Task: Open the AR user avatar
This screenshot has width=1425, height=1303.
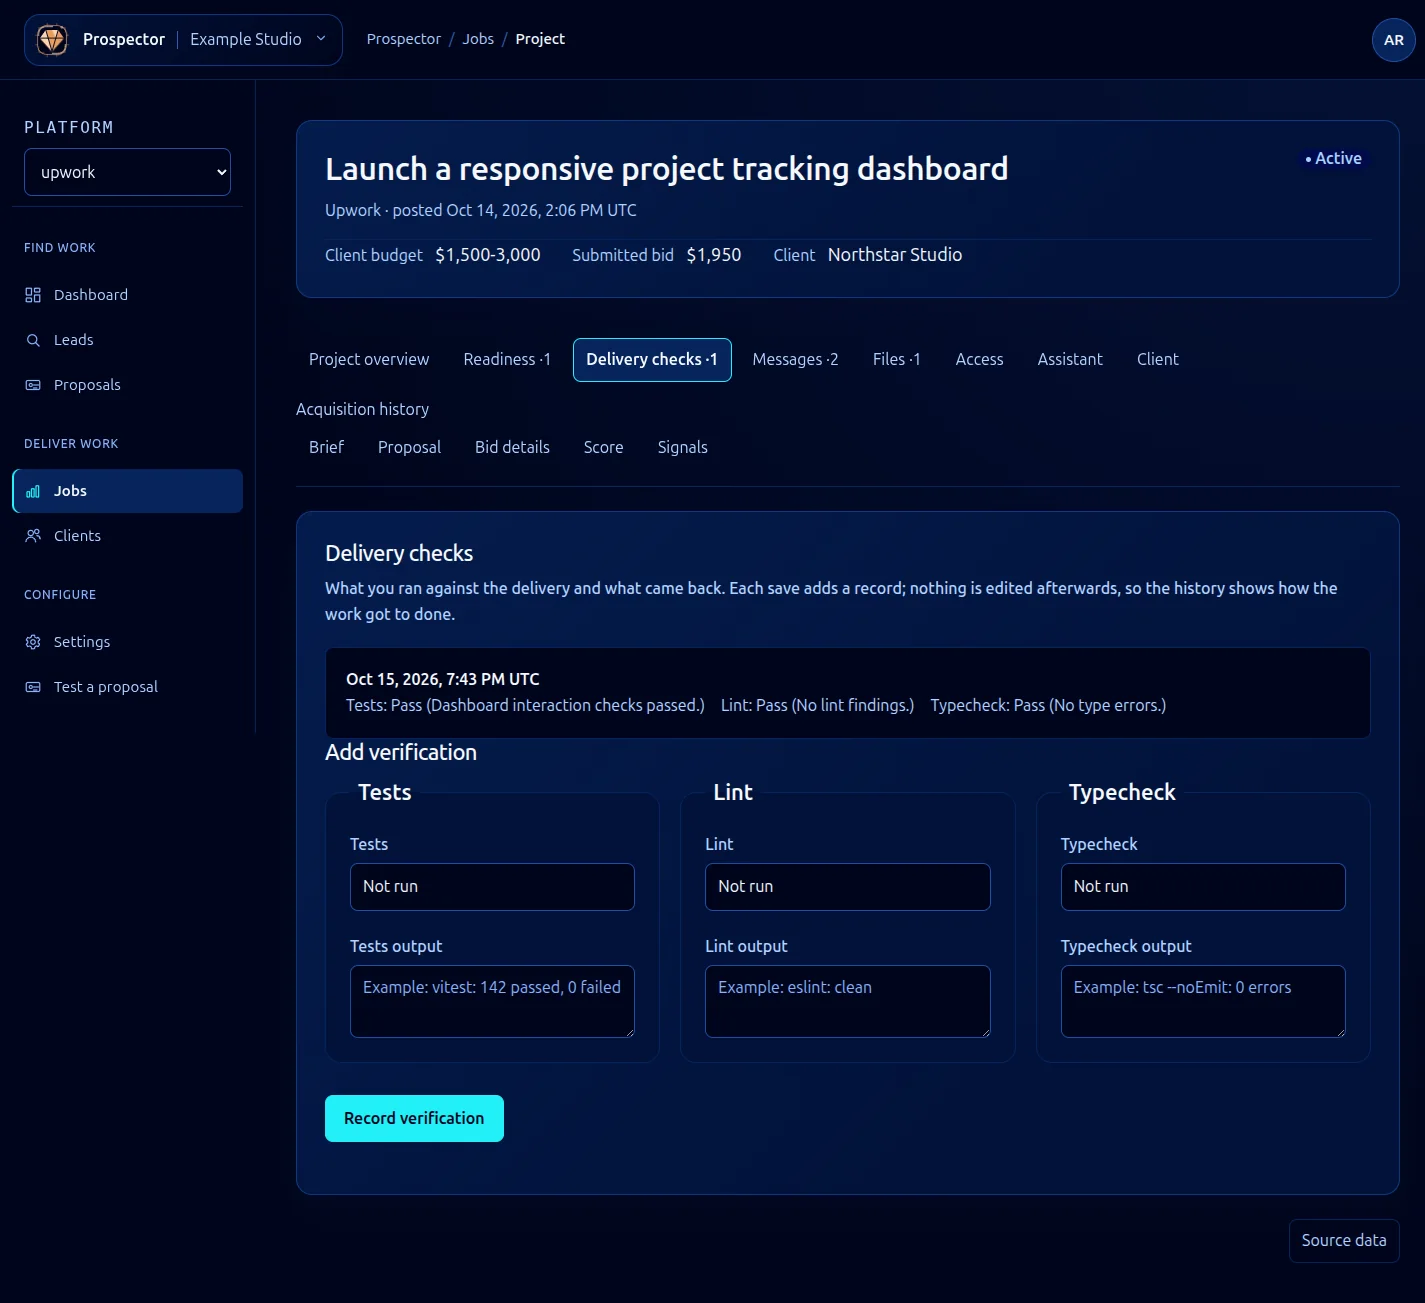Action: coord(1393,40)
